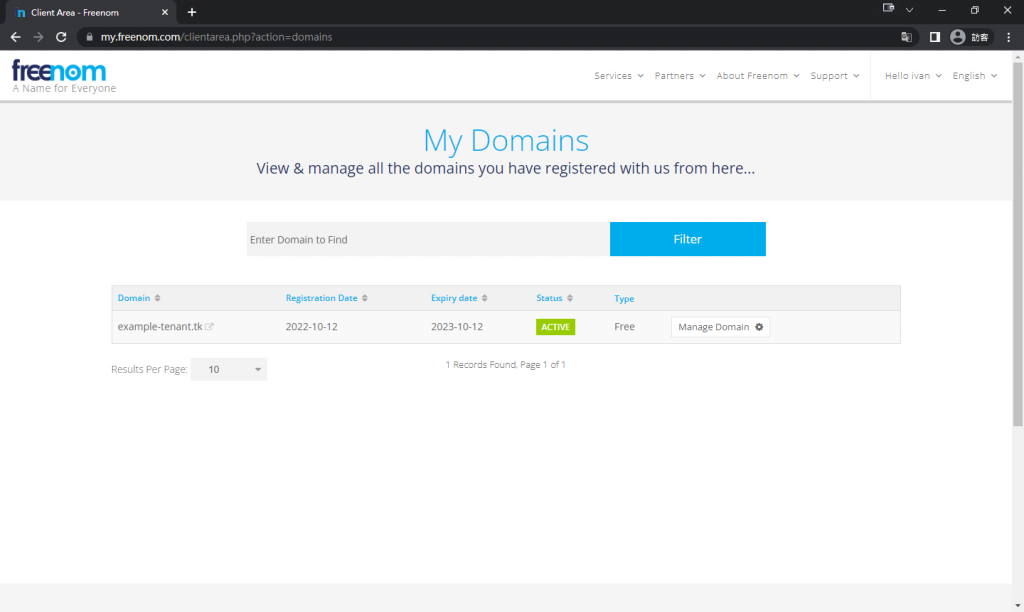
Task: Click sort arrows next to Registration Date
Action: tap(365, 298)
